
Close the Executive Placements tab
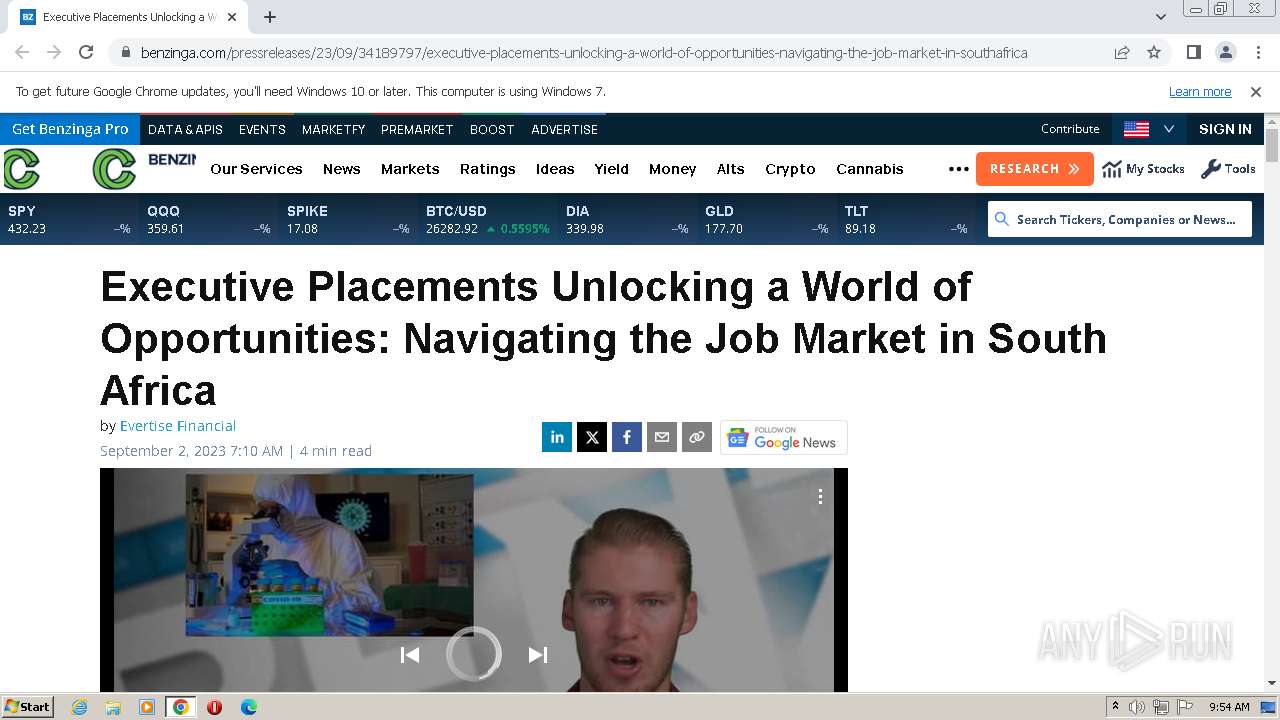232,17
